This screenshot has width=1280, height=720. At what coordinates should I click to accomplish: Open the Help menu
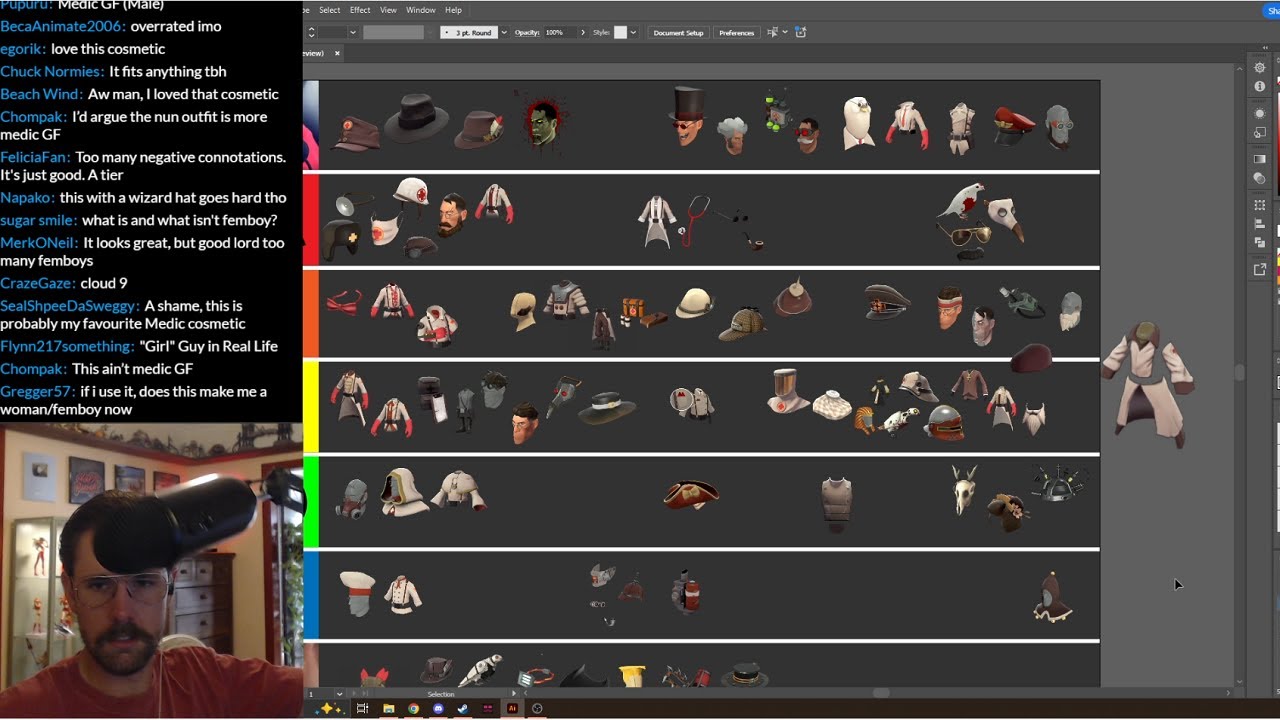(453, 10)
